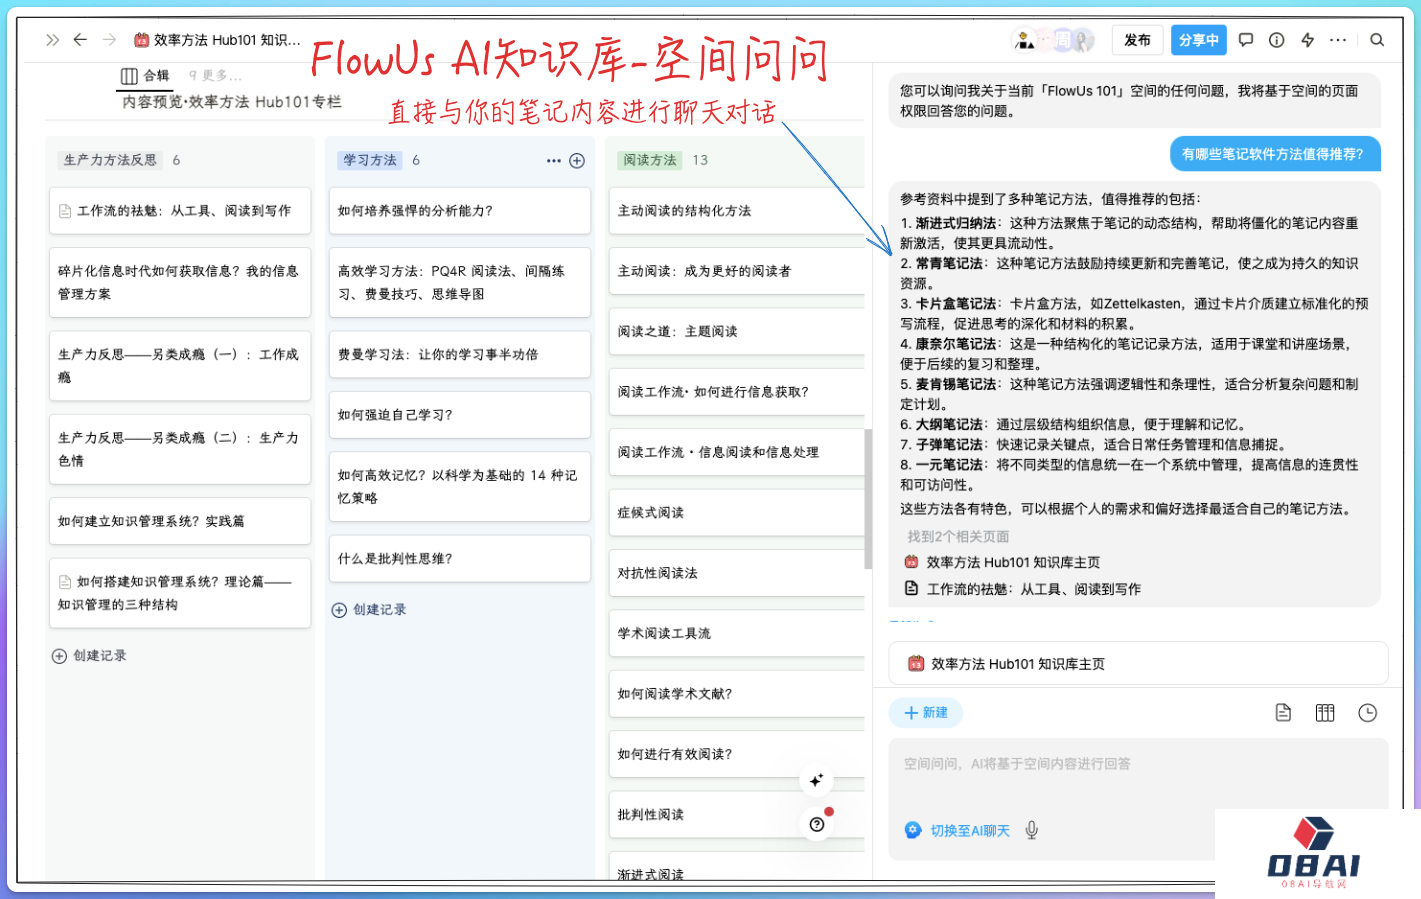The image size is (1421, 899).
Task: Click the 阅读方法 group tag
Action: click(x=650, y=160)
